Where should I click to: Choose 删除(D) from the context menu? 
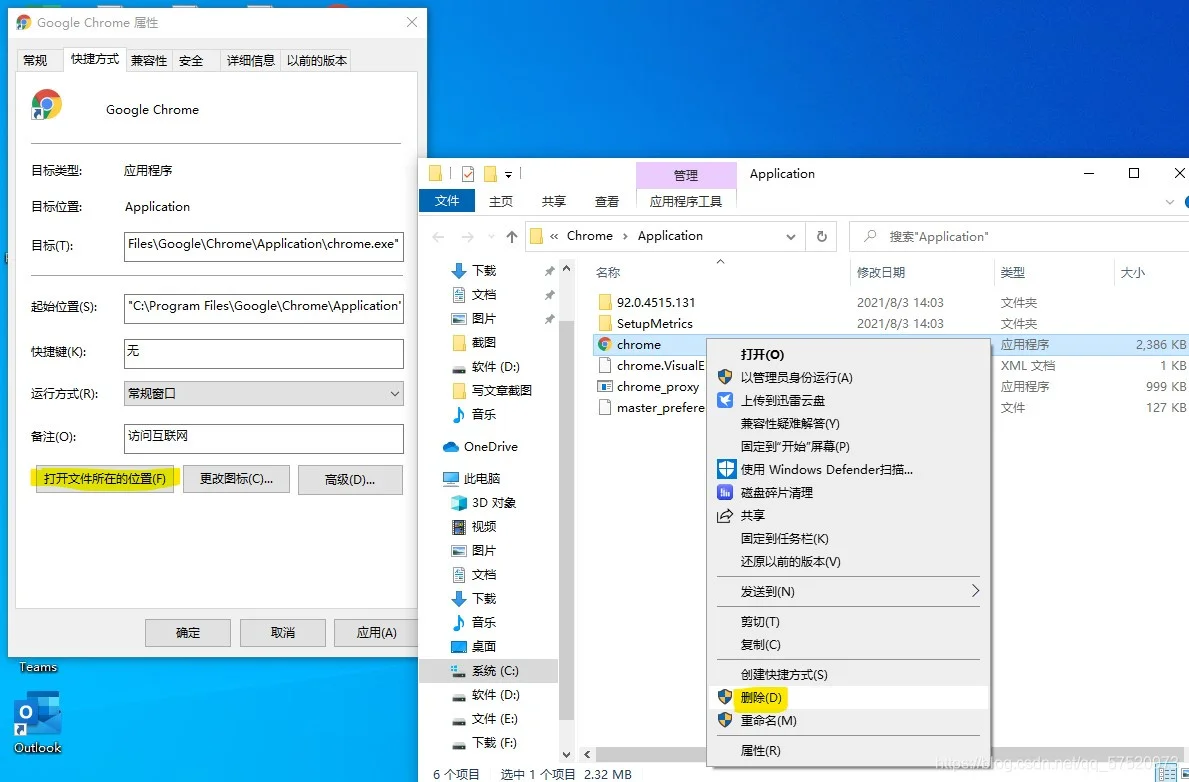pos(849,697)
